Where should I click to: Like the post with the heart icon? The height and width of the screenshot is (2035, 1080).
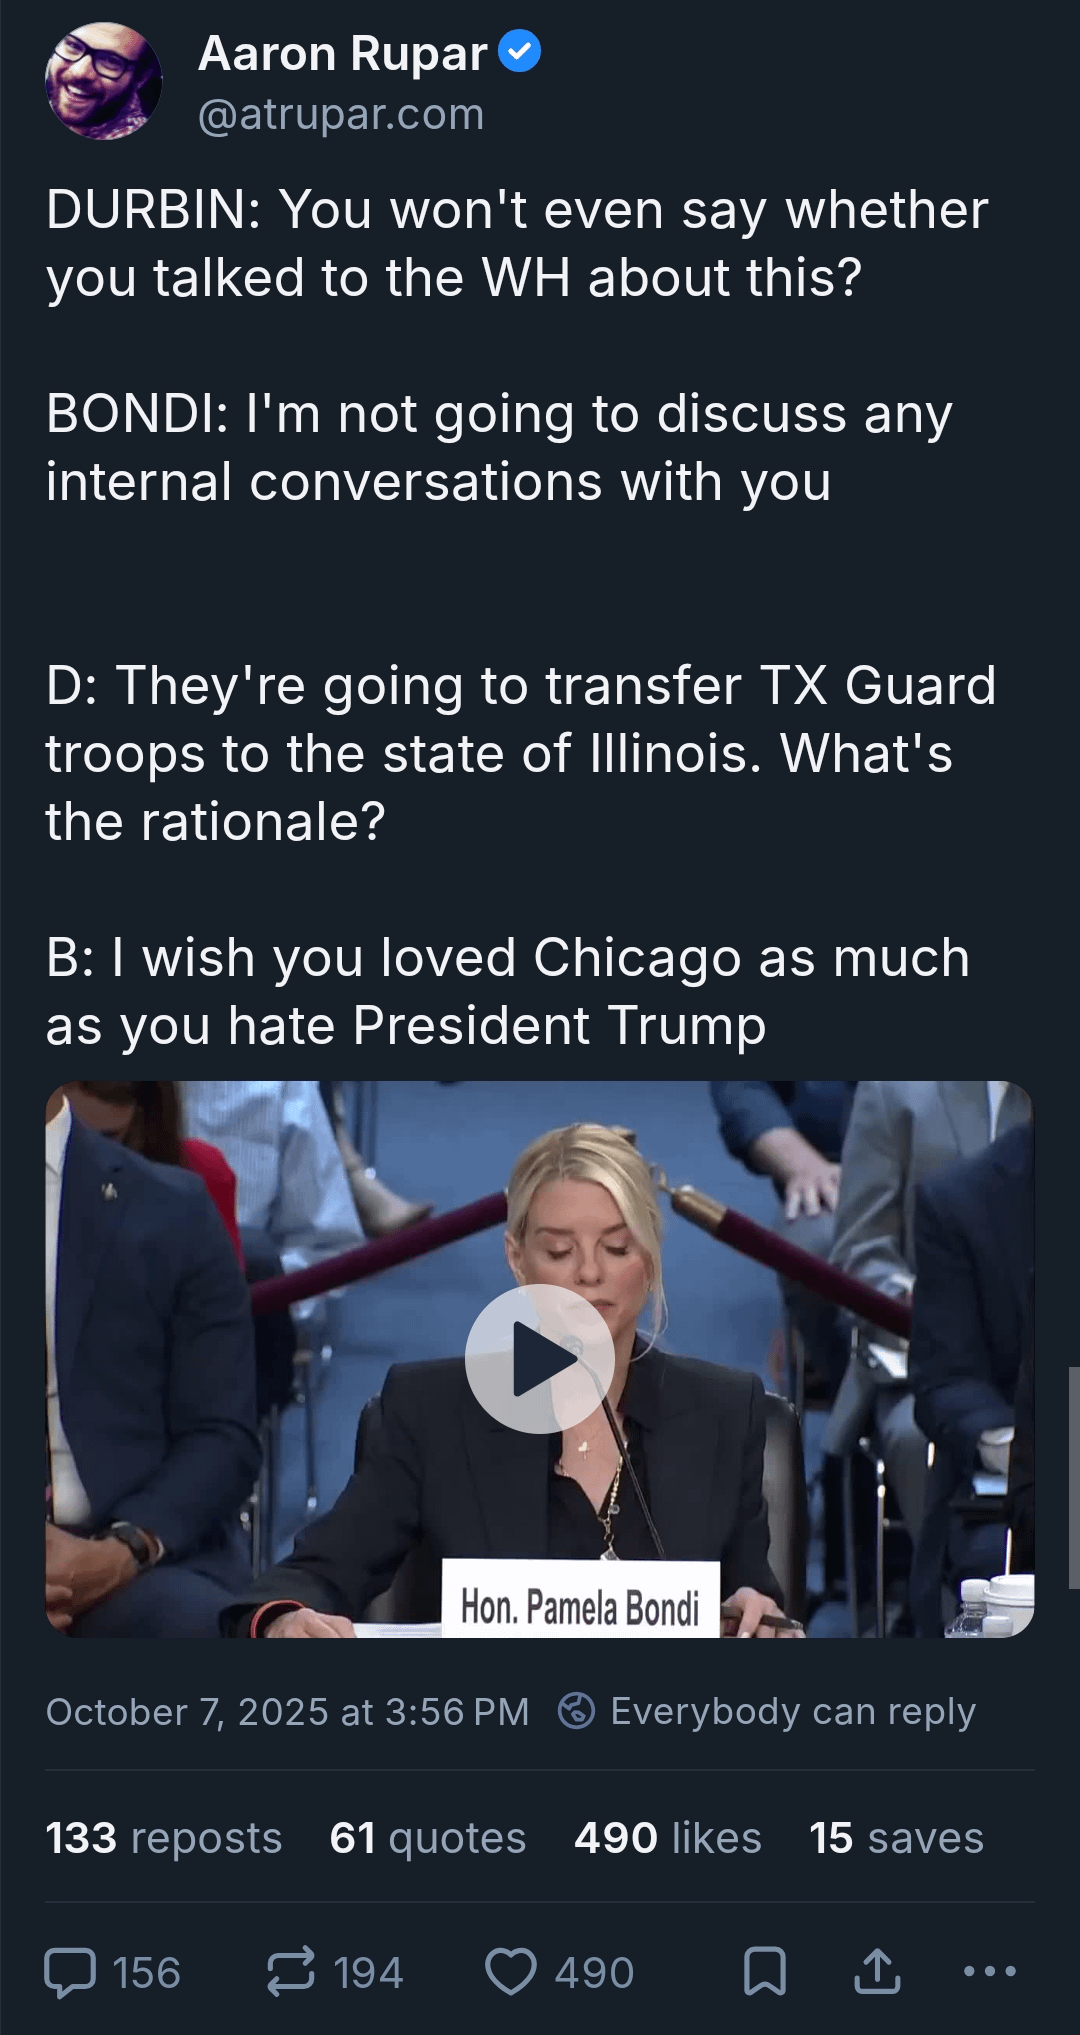(x=511, y=1972)
